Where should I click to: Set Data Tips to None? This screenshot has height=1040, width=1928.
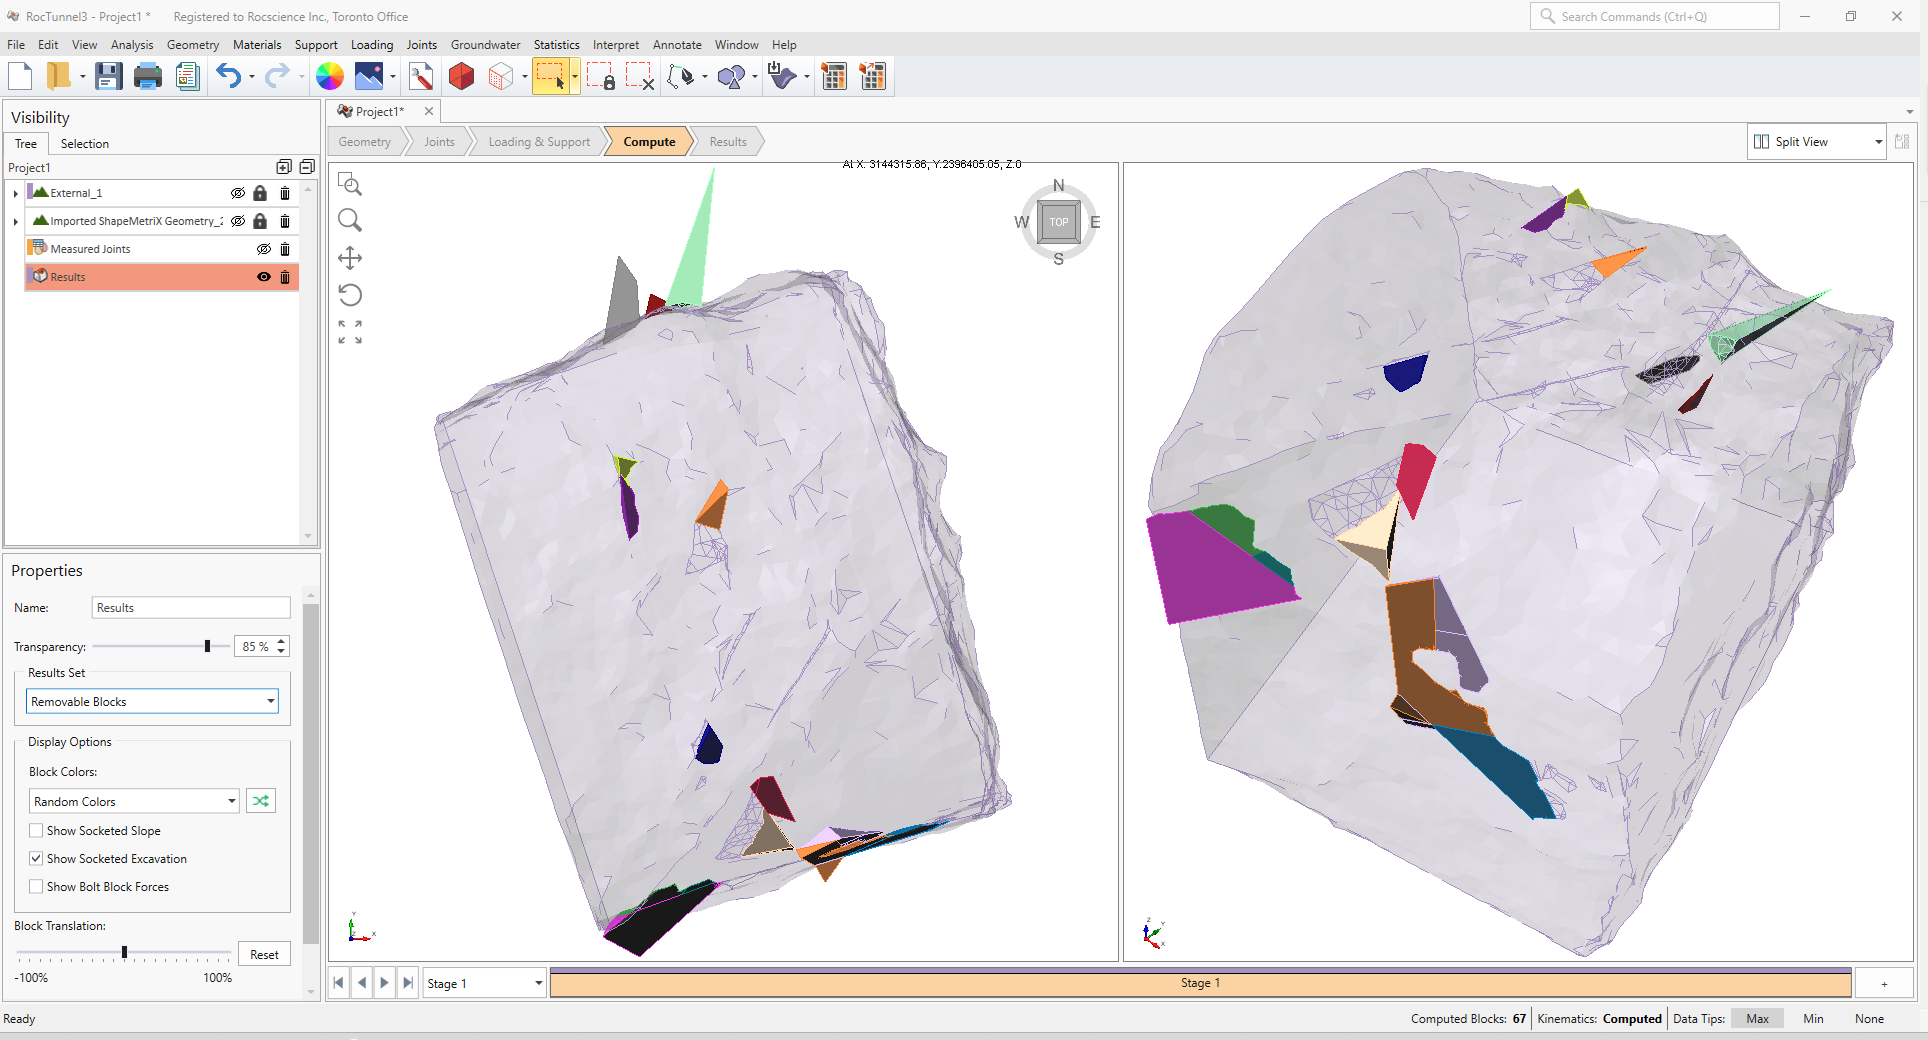1869,1019
